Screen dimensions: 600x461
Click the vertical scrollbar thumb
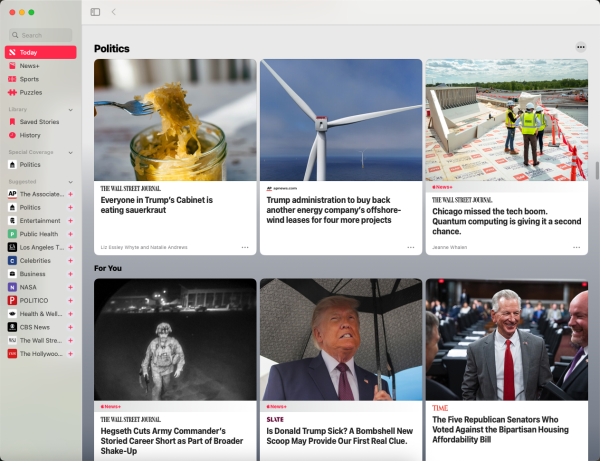(597, 170)
